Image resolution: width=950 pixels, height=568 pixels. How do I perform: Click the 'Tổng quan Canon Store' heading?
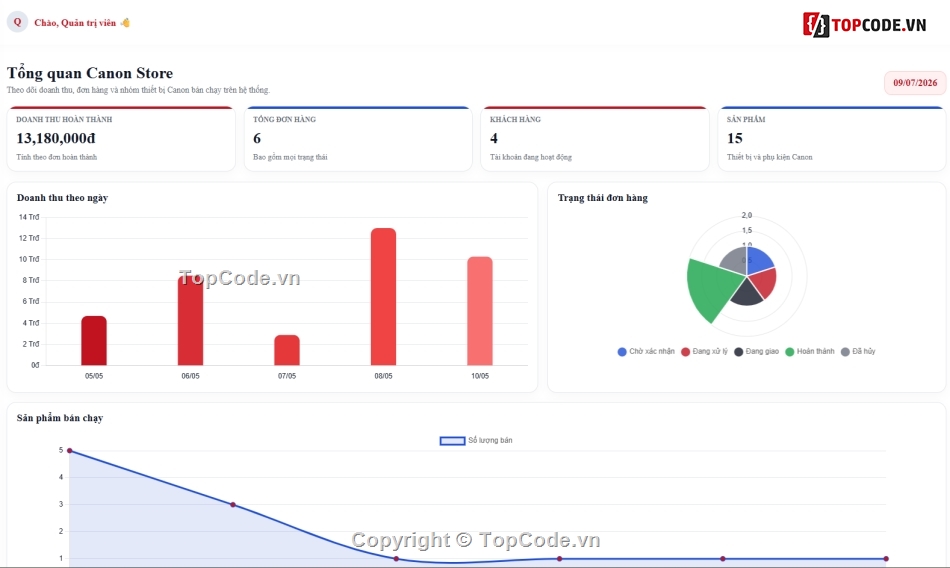[x=90, y=73]
